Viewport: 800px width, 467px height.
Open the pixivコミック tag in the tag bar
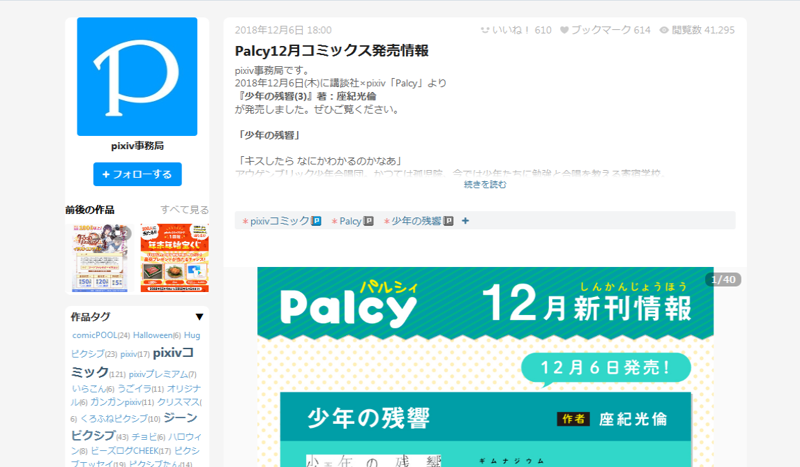pyautogui.click(x=280, y=221)
